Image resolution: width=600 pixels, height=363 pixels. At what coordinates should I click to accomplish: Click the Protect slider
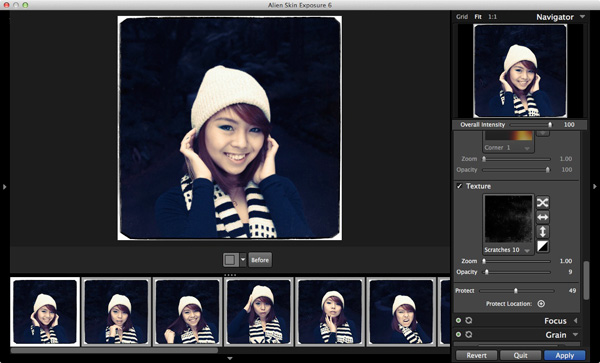coord(516,291)
